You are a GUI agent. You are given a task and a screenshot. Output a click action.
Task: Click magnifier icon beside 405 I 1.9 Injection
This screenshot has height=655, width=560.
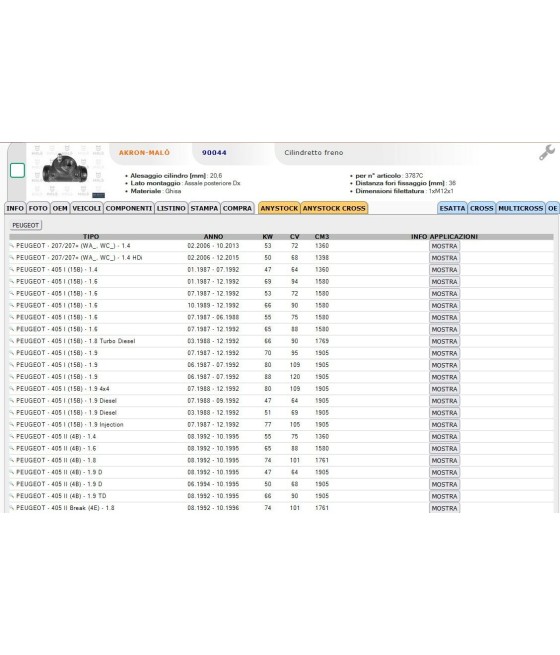[x=12, y=425]
